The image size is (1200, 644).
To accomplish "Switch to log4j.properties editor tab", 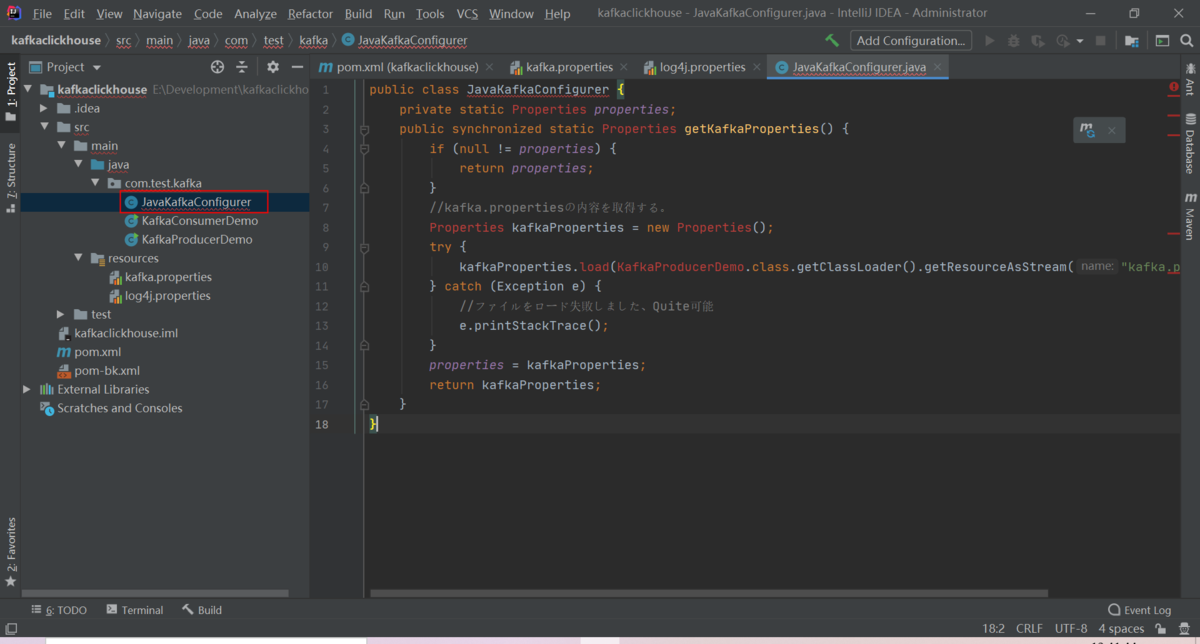I will (702, 67).
